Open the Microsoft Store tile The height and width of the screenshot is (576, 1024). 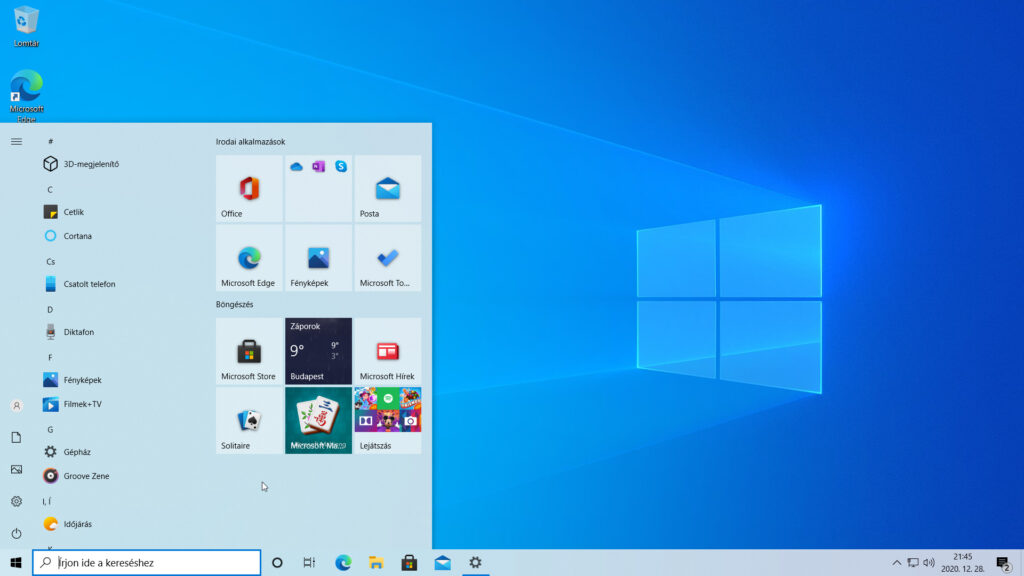249,351
